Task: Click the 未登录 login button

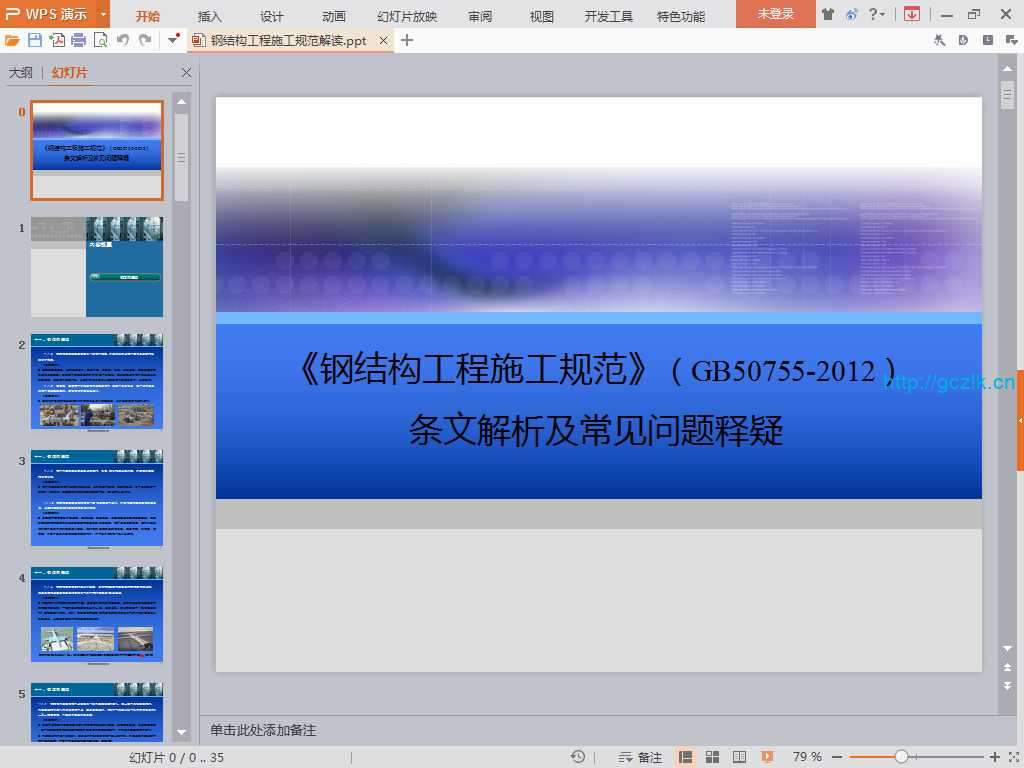Action: (x=775, y=14)
